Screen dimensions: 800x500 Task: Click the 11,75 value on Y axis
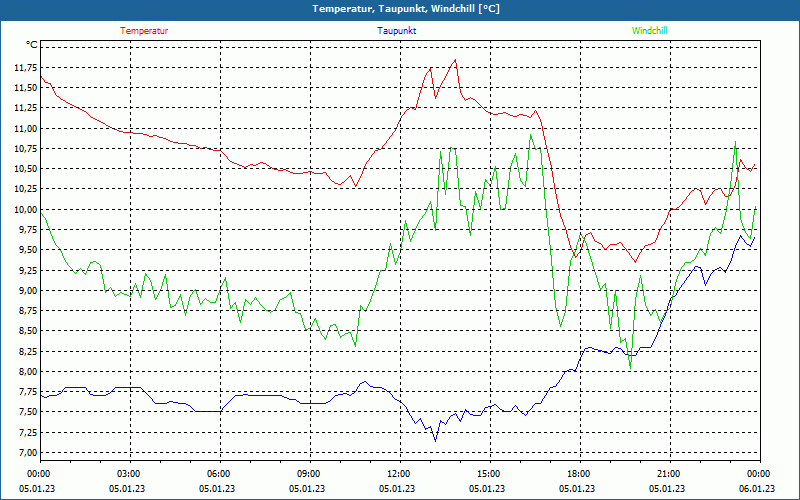[x=27, y=67]
